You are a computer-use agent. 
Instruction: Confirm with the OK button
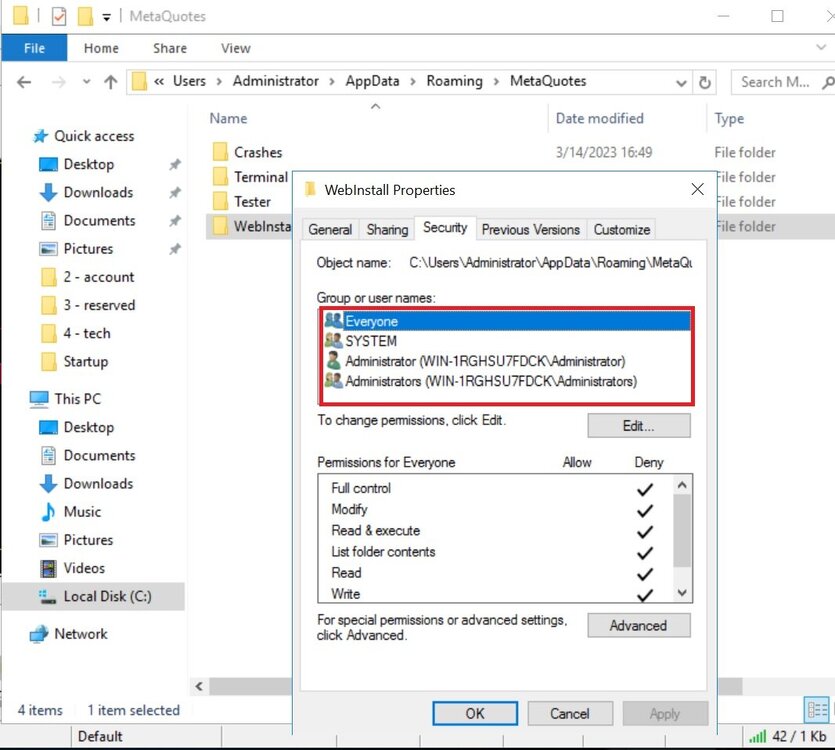(474, 713)
